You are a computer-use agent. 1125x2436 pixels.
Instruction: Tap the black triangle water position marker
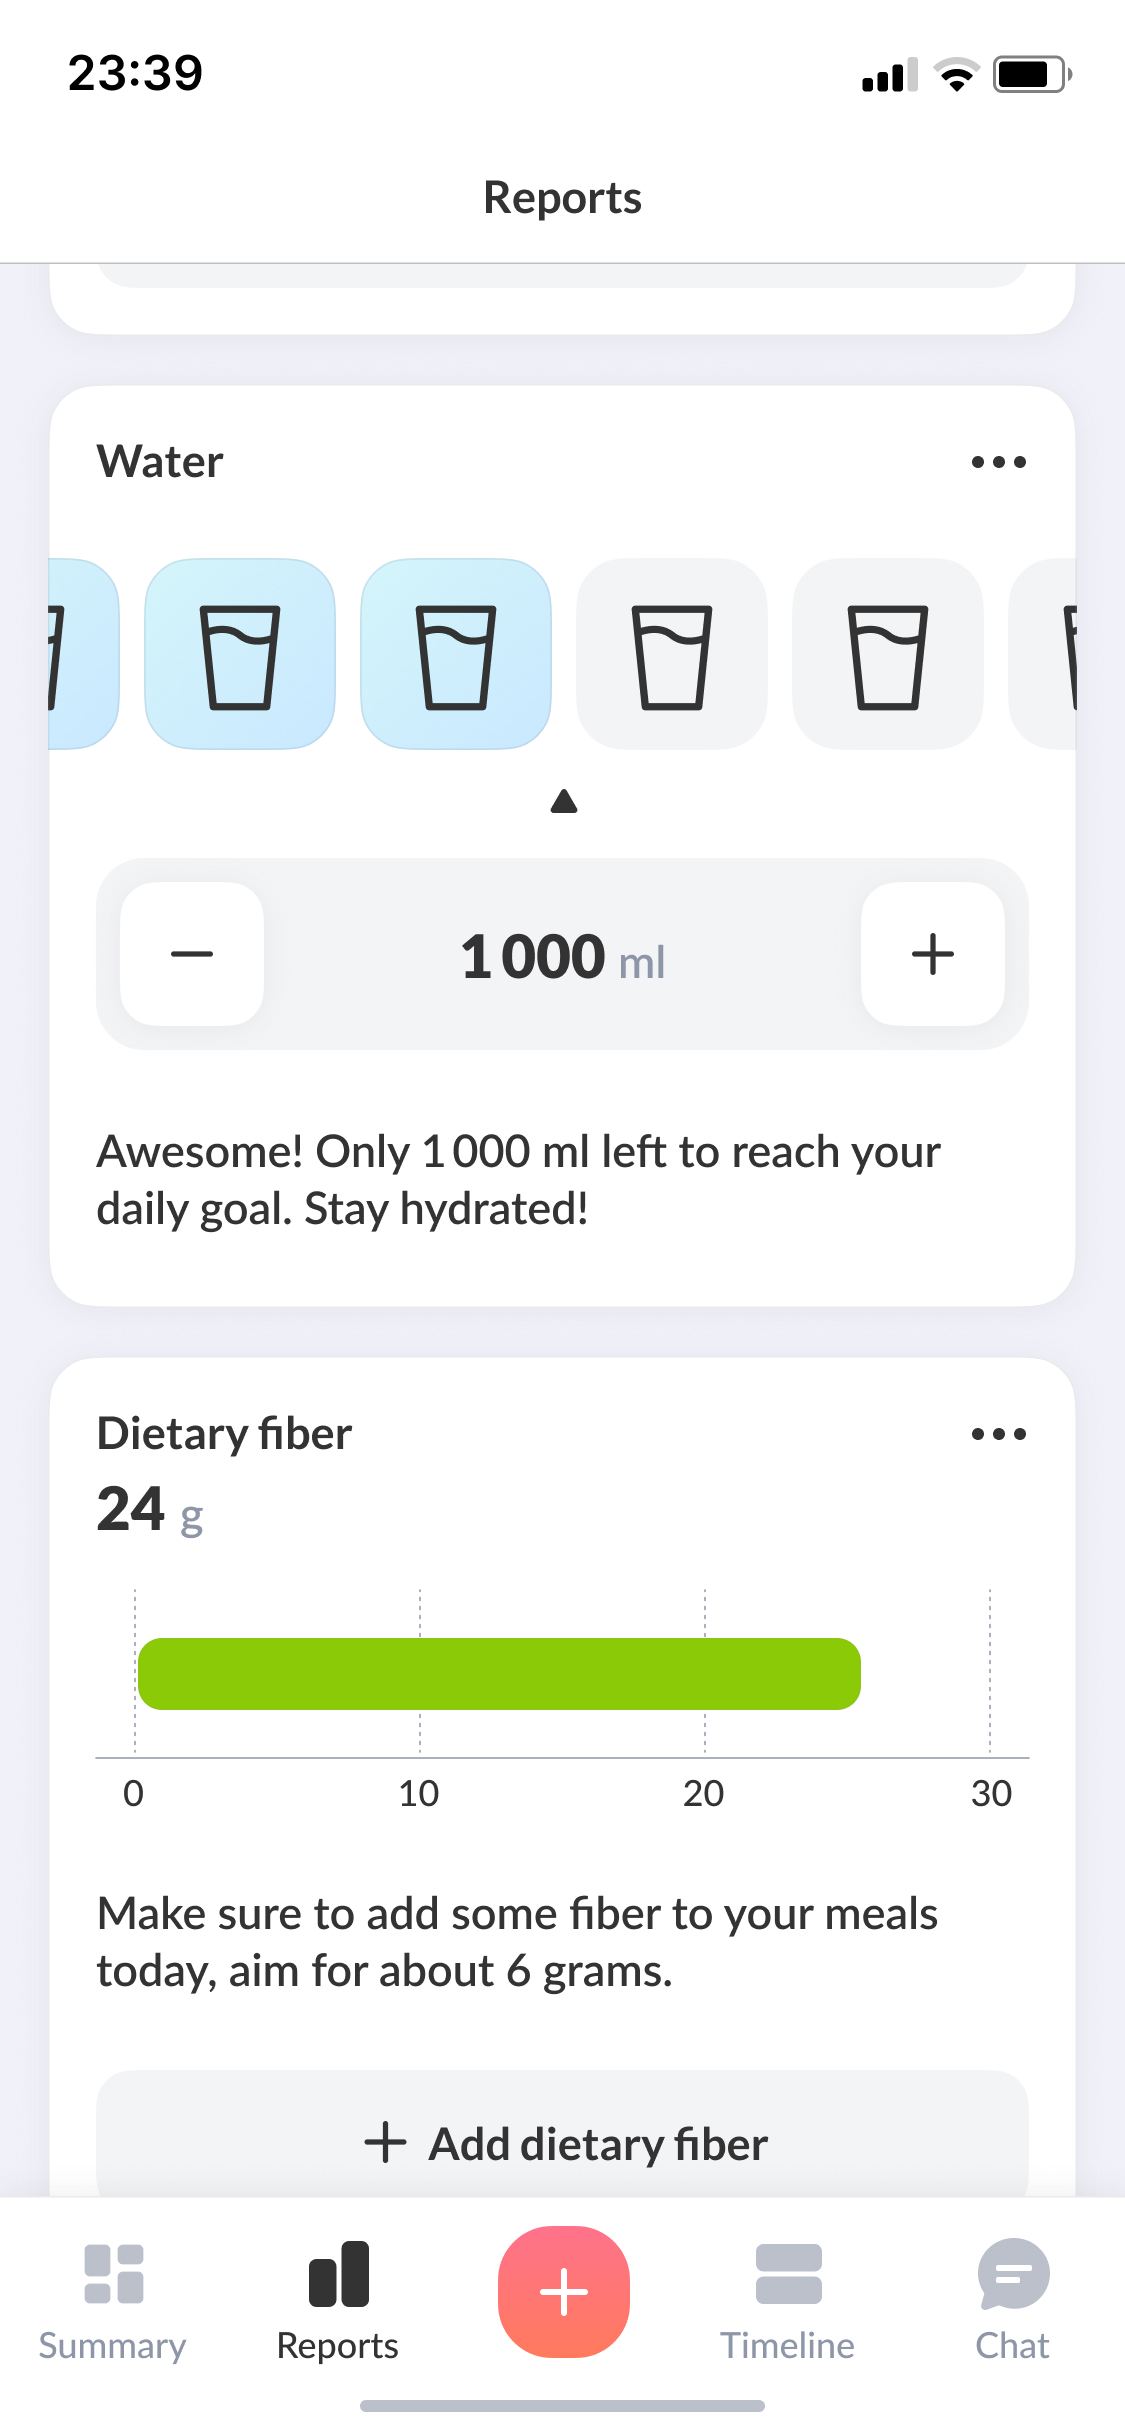point(564,801)
